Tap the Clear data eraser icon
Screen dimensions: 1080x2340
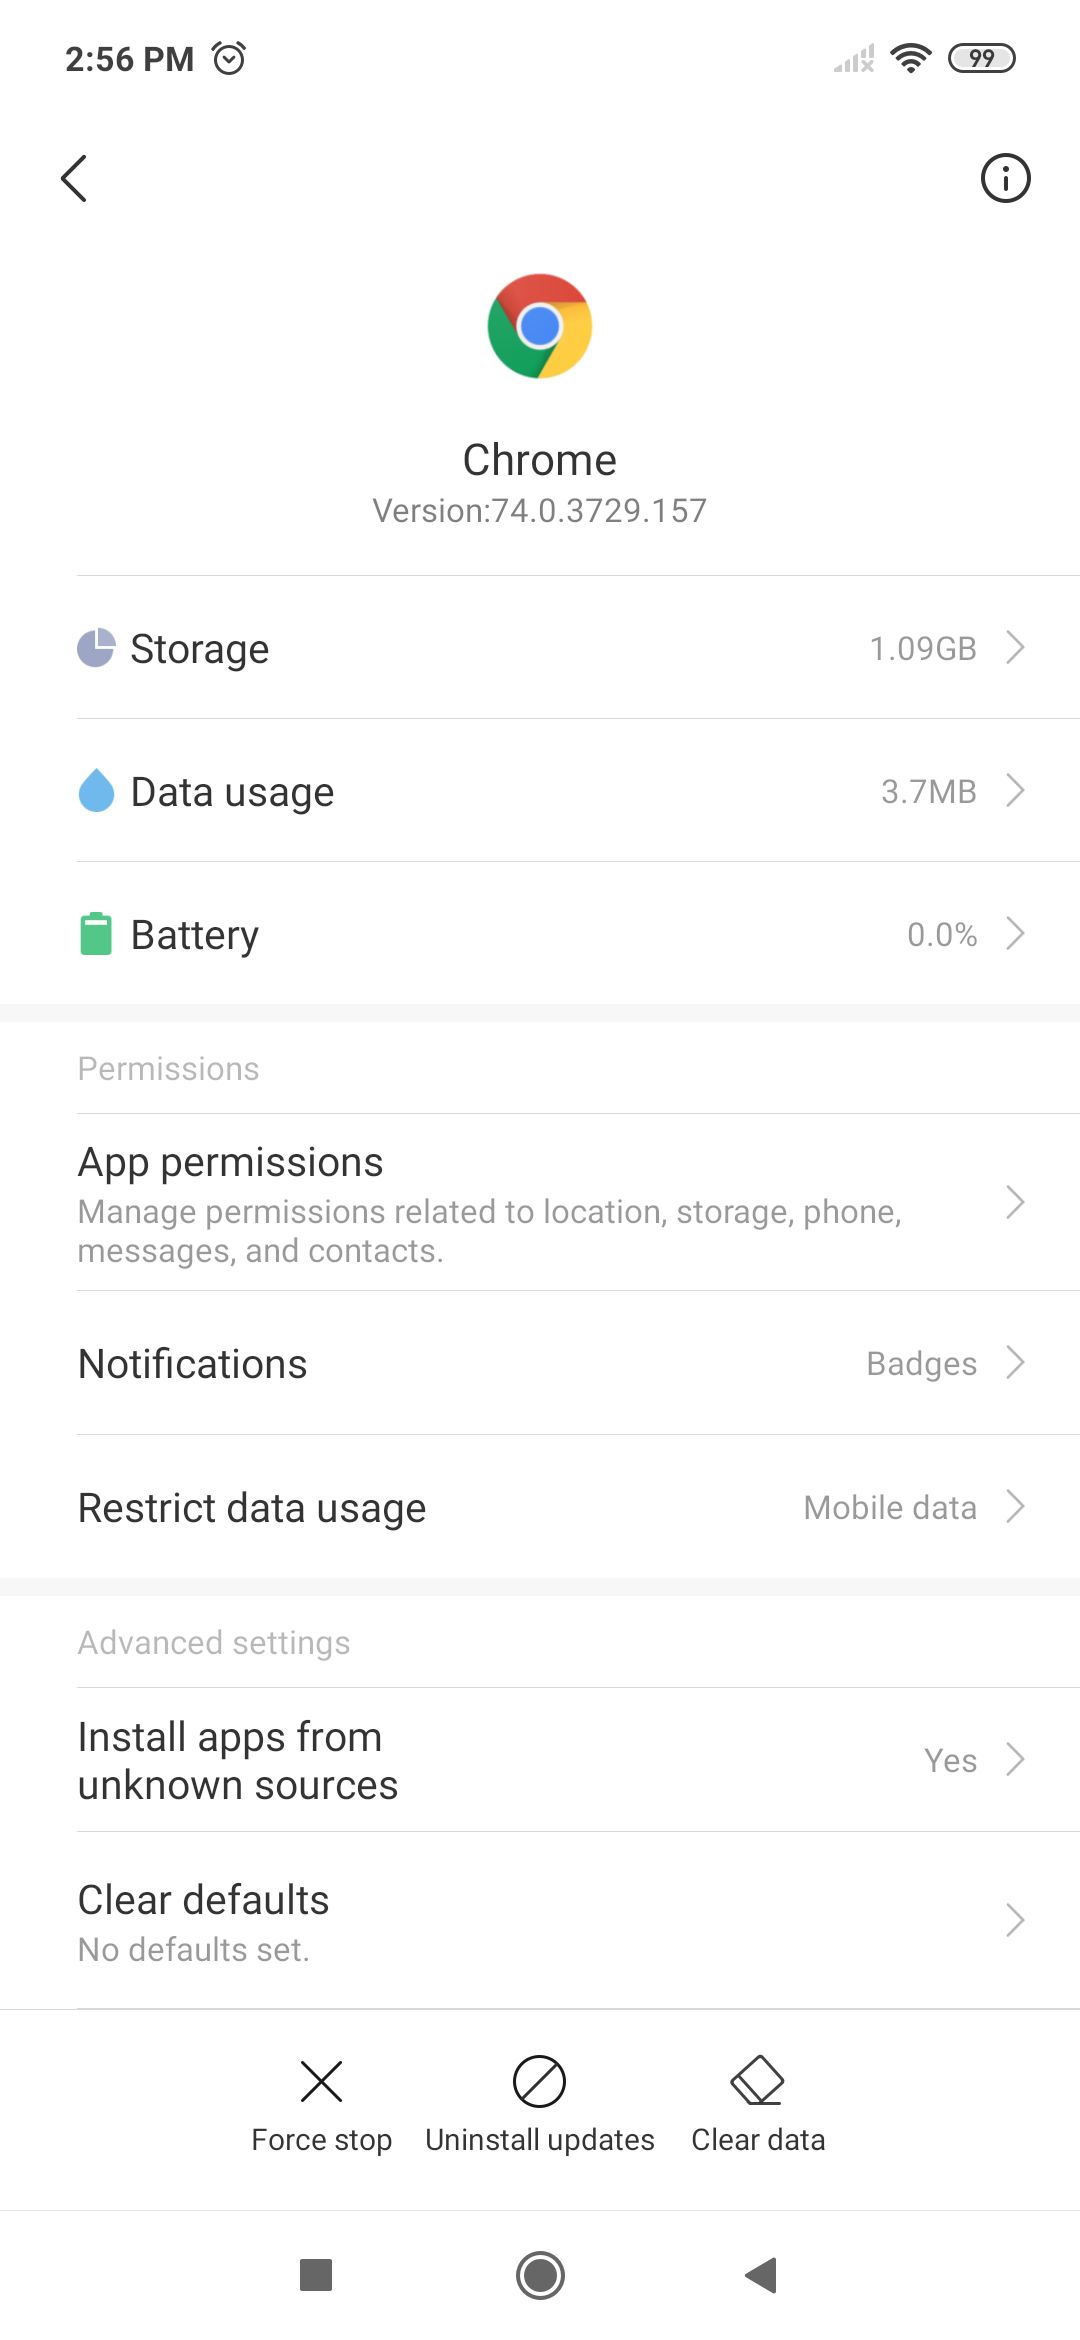pos(757,2082)
